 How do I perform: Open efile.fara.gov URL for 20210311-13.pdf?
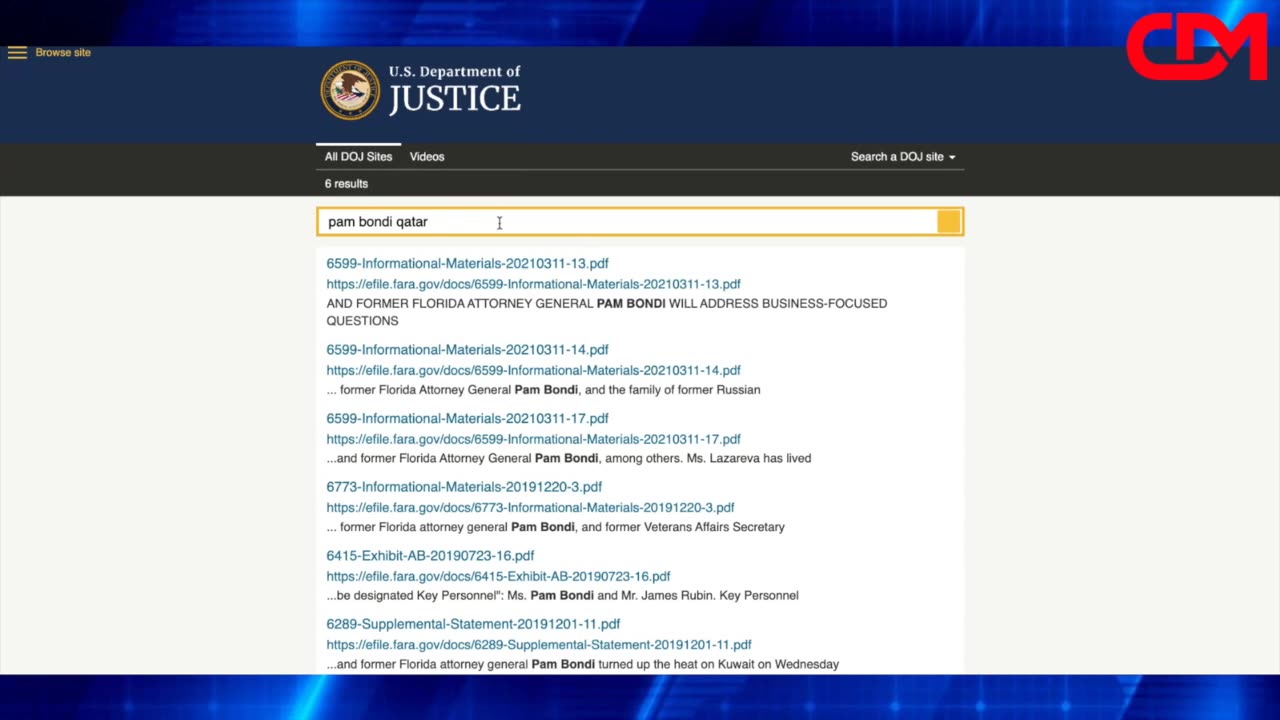pos(533,284)
